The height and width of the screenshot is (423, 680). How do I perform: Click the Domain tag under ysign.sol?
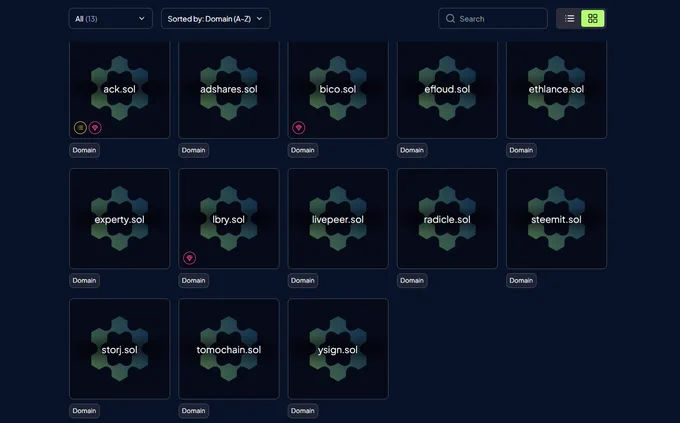(303, 410)
